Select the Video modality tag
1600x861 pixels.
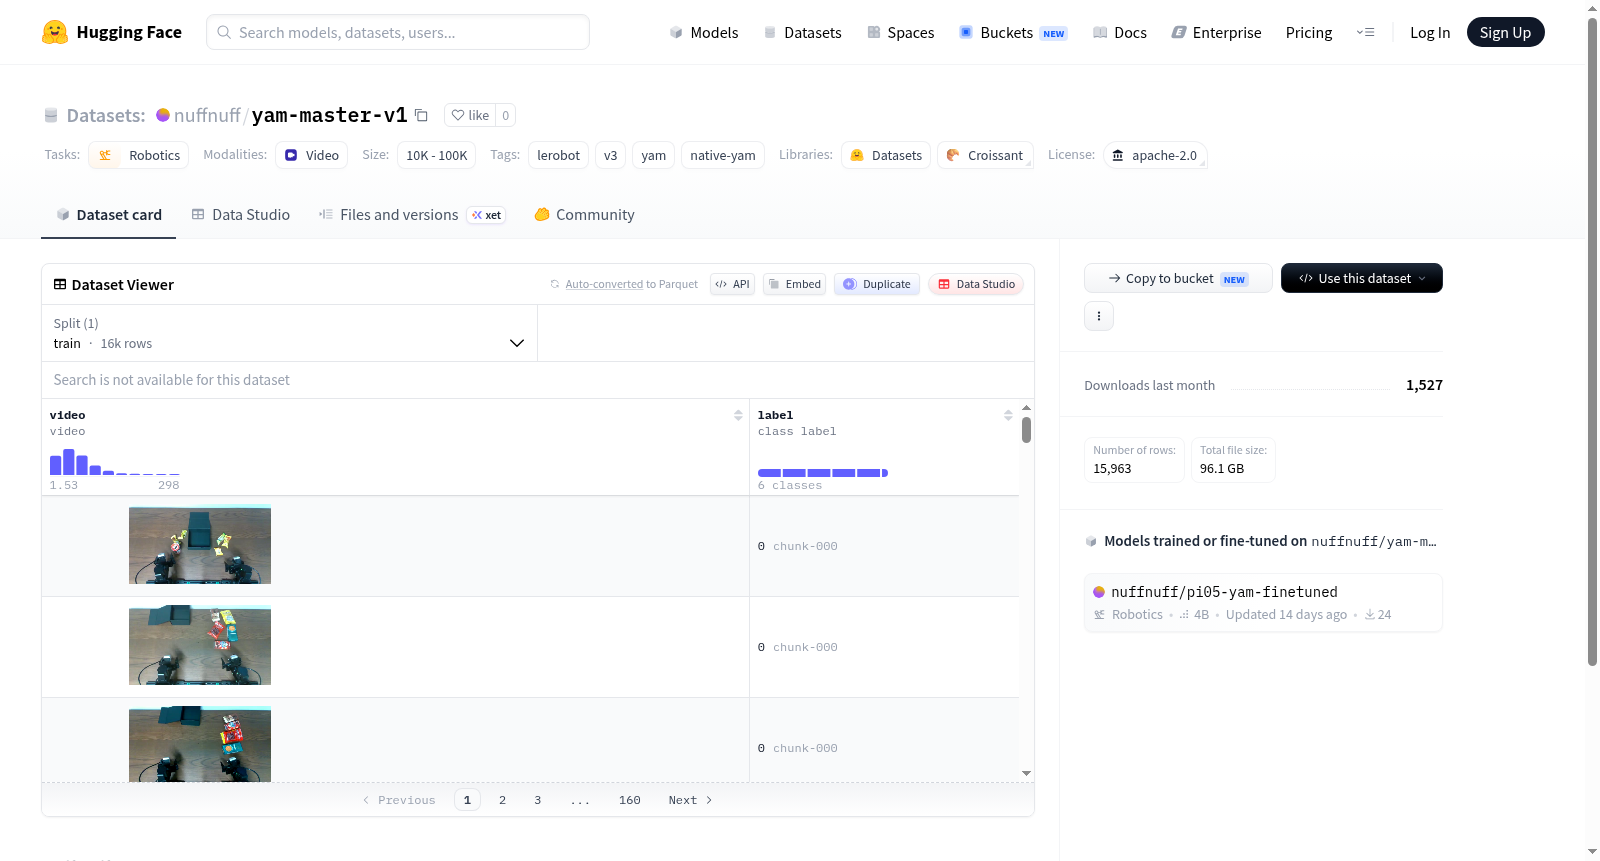[x=312, y=155]
